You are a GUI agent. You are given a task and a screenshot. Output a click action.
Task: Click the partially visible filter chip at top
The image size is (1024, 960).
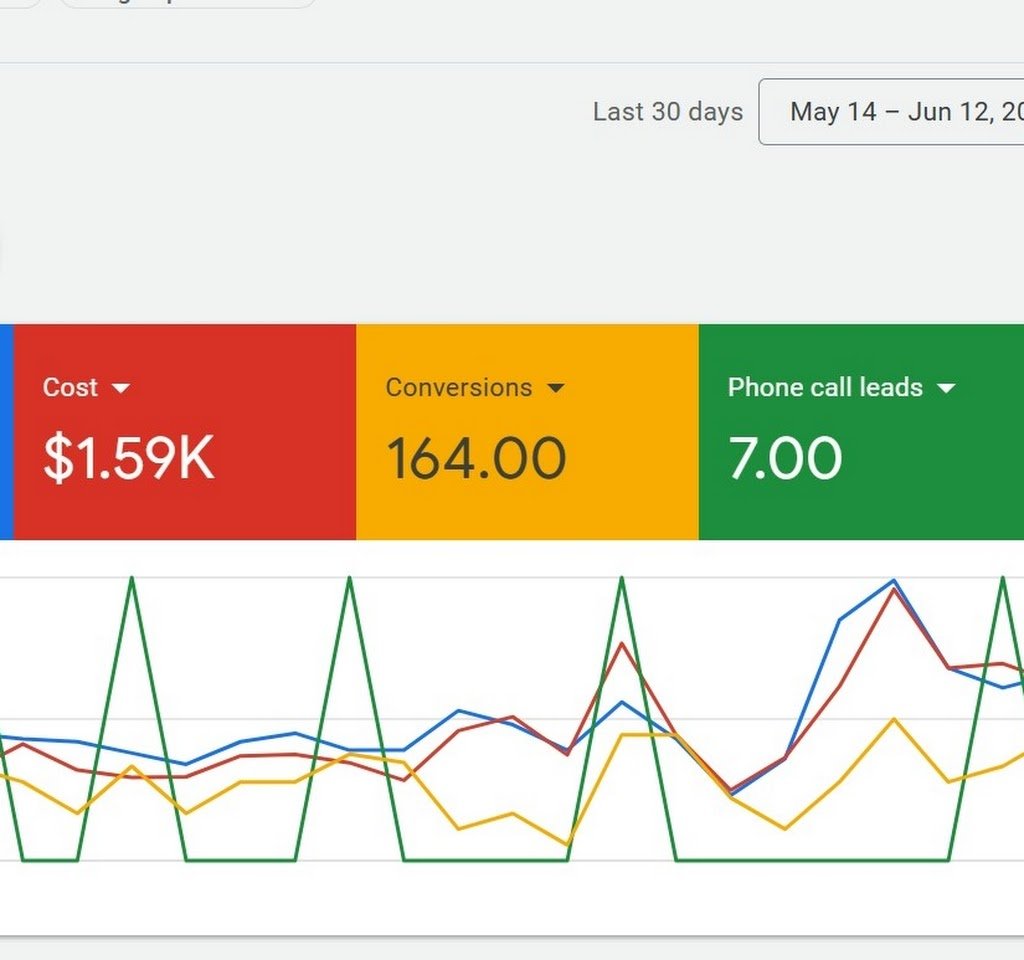(x=188, y=3)
